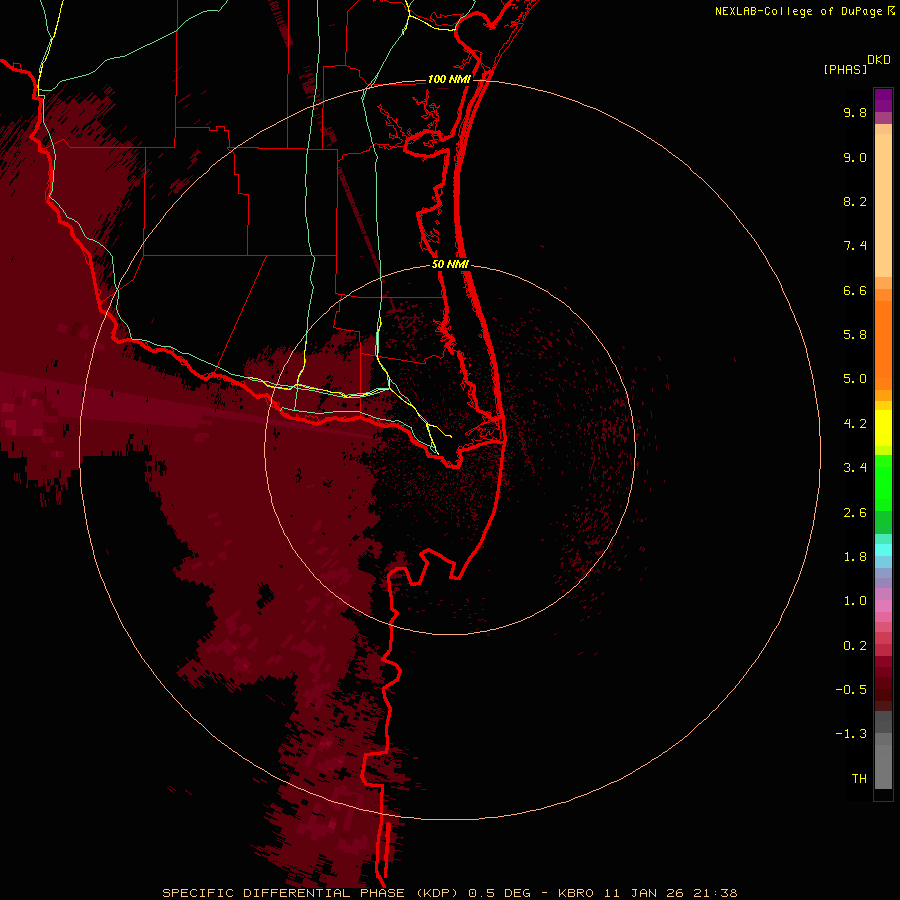Pick the yellow band of the color scale
The width and height of the screenshot is (900, 900).
click(x=883, y=428)
